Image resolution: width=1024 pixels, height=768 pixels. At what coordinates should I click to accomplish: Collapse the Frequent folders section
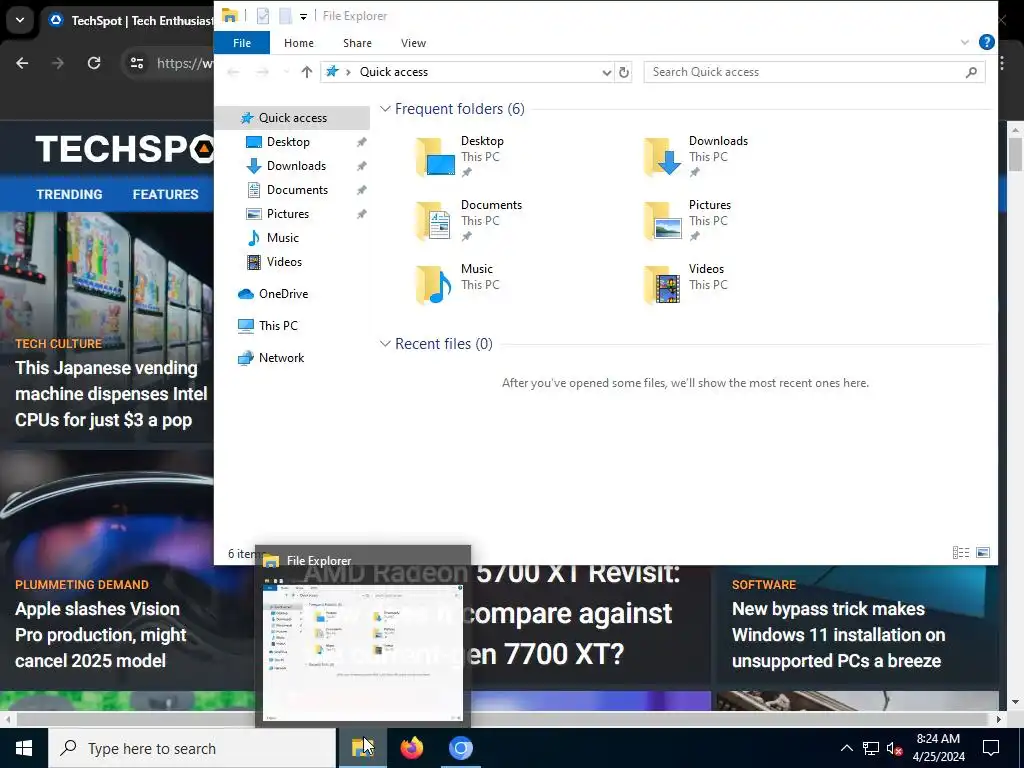[385, 109]
